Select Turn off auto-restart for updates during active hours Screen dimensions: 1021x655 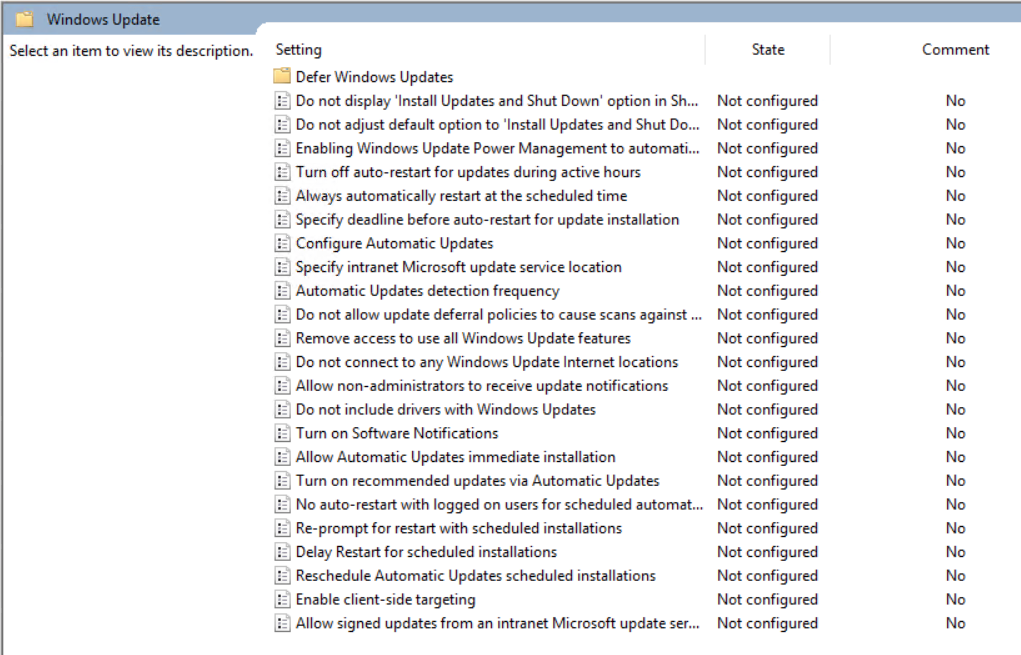pos(468,172)
